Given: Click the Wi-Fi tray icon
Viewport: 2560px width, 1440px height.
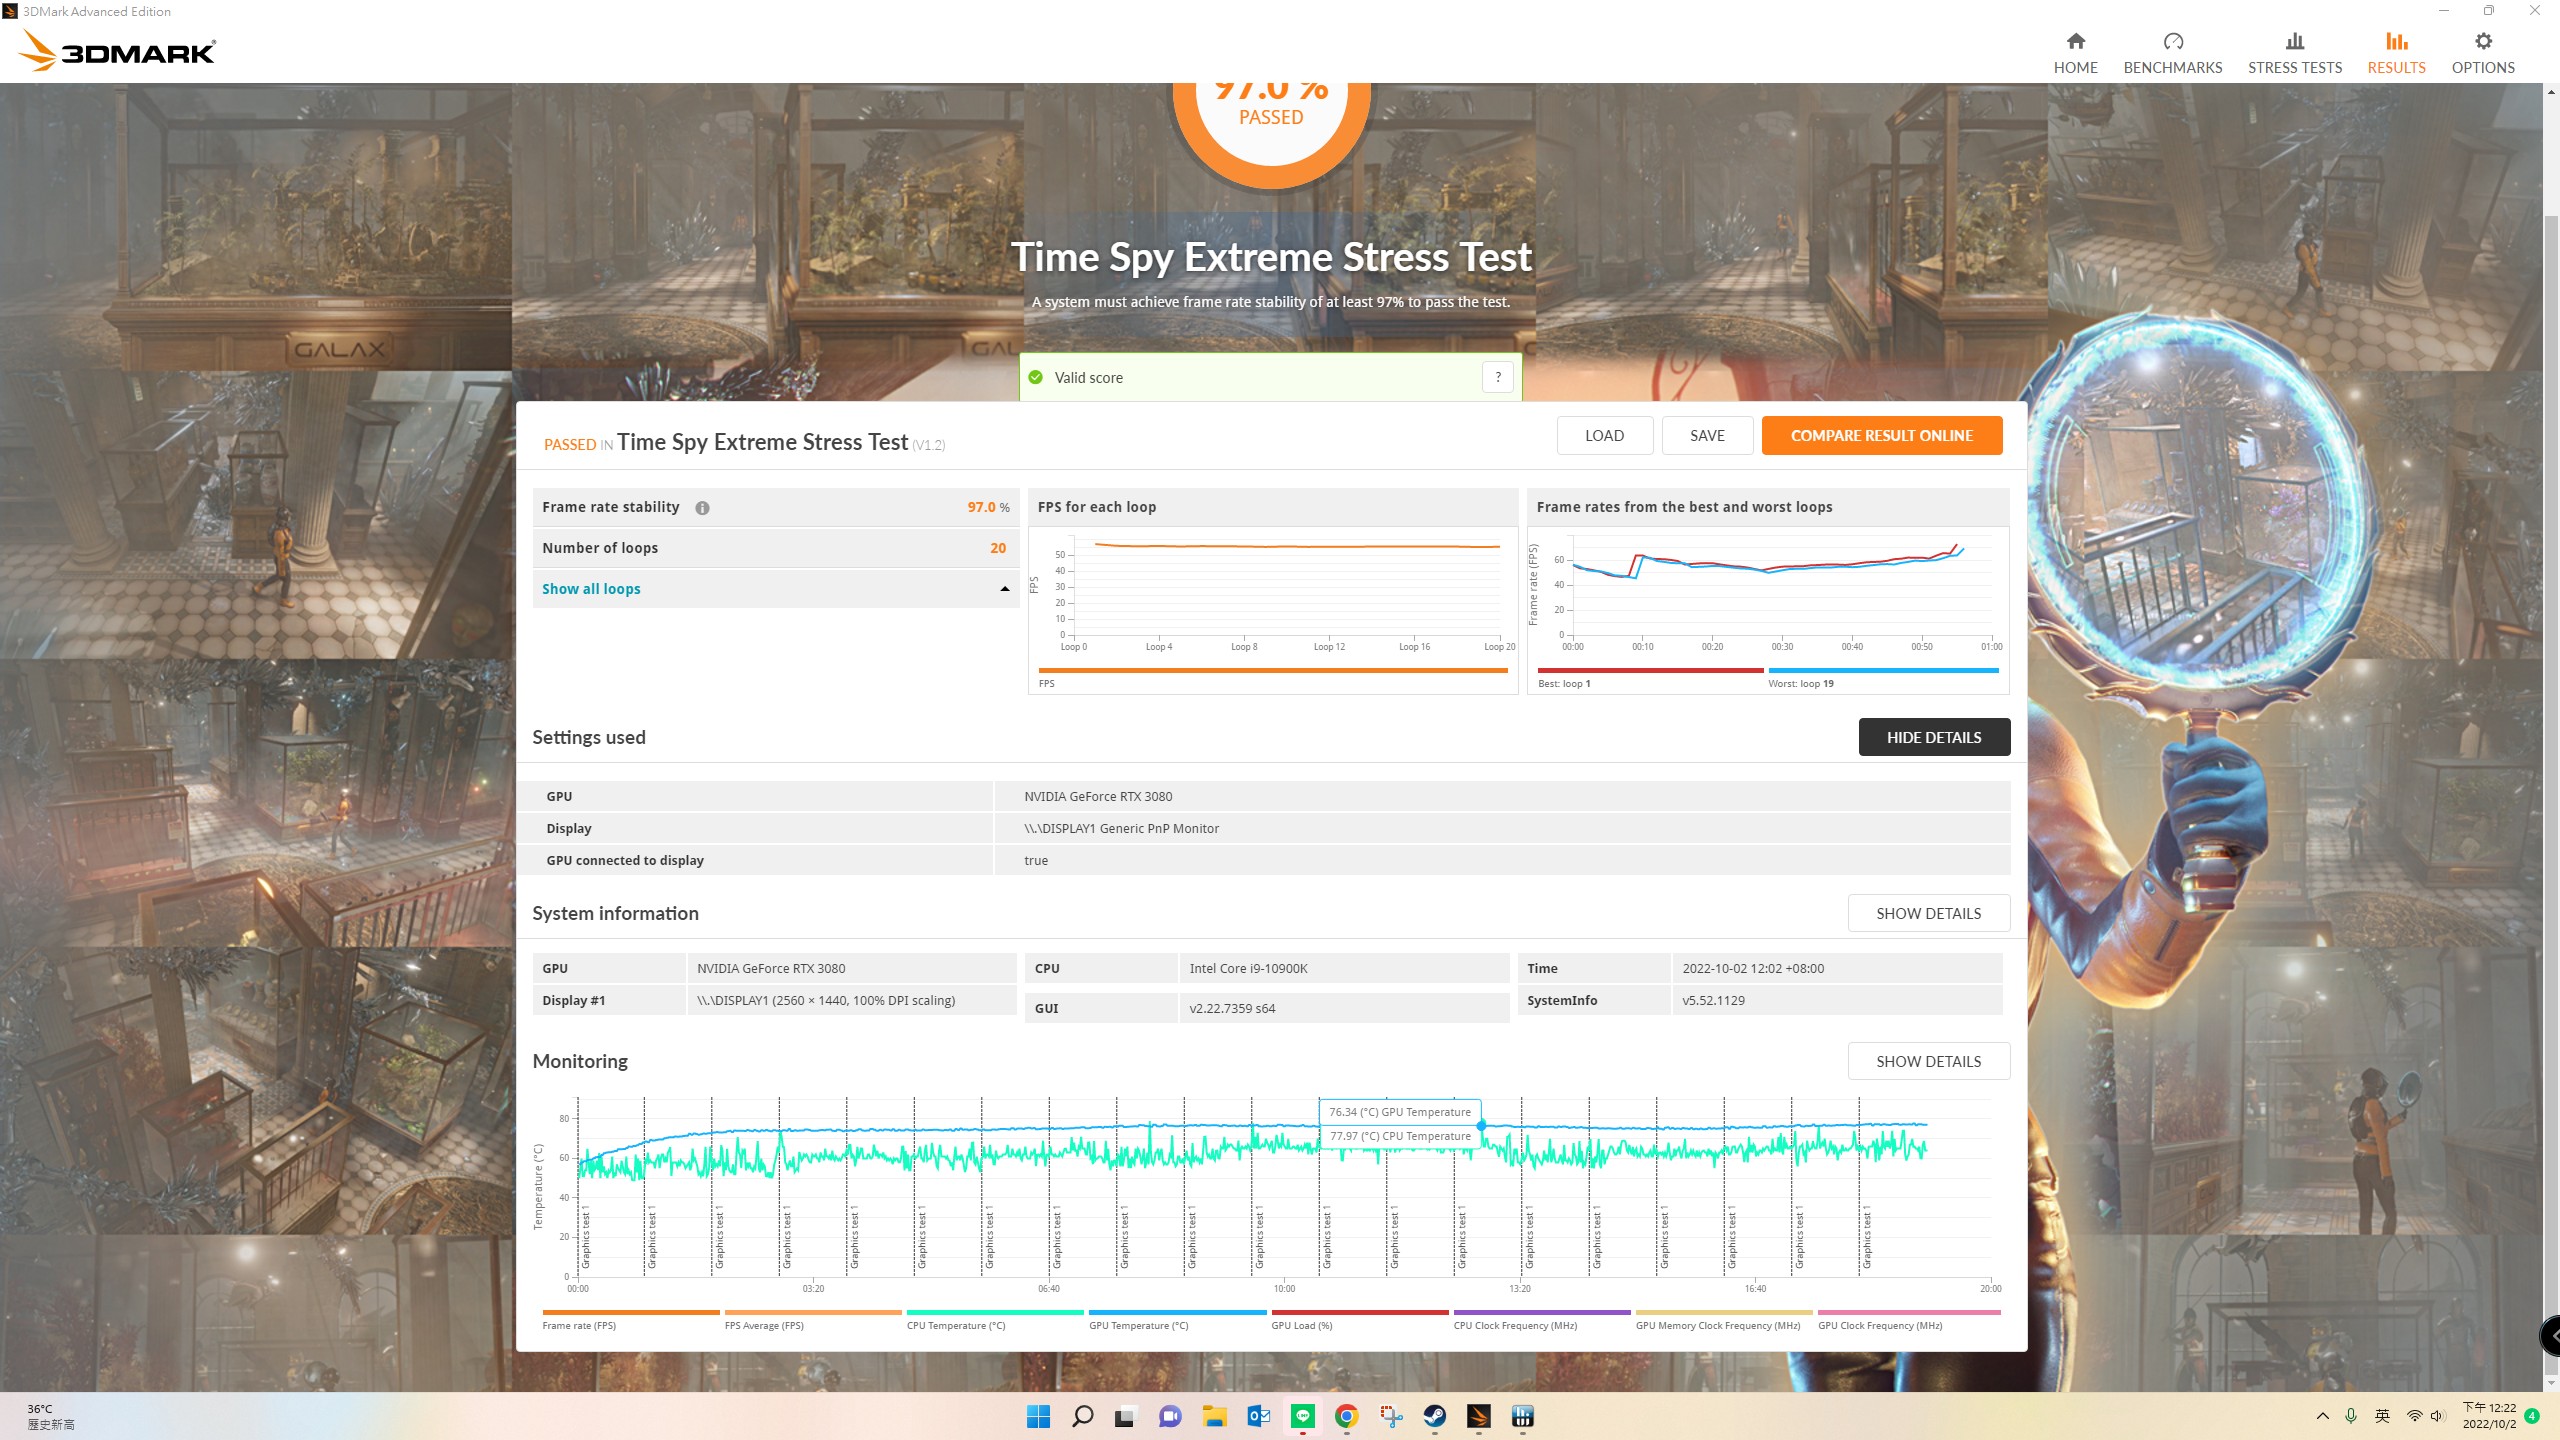Looking at the screenshot, I should click(x=2414, y=1416).
